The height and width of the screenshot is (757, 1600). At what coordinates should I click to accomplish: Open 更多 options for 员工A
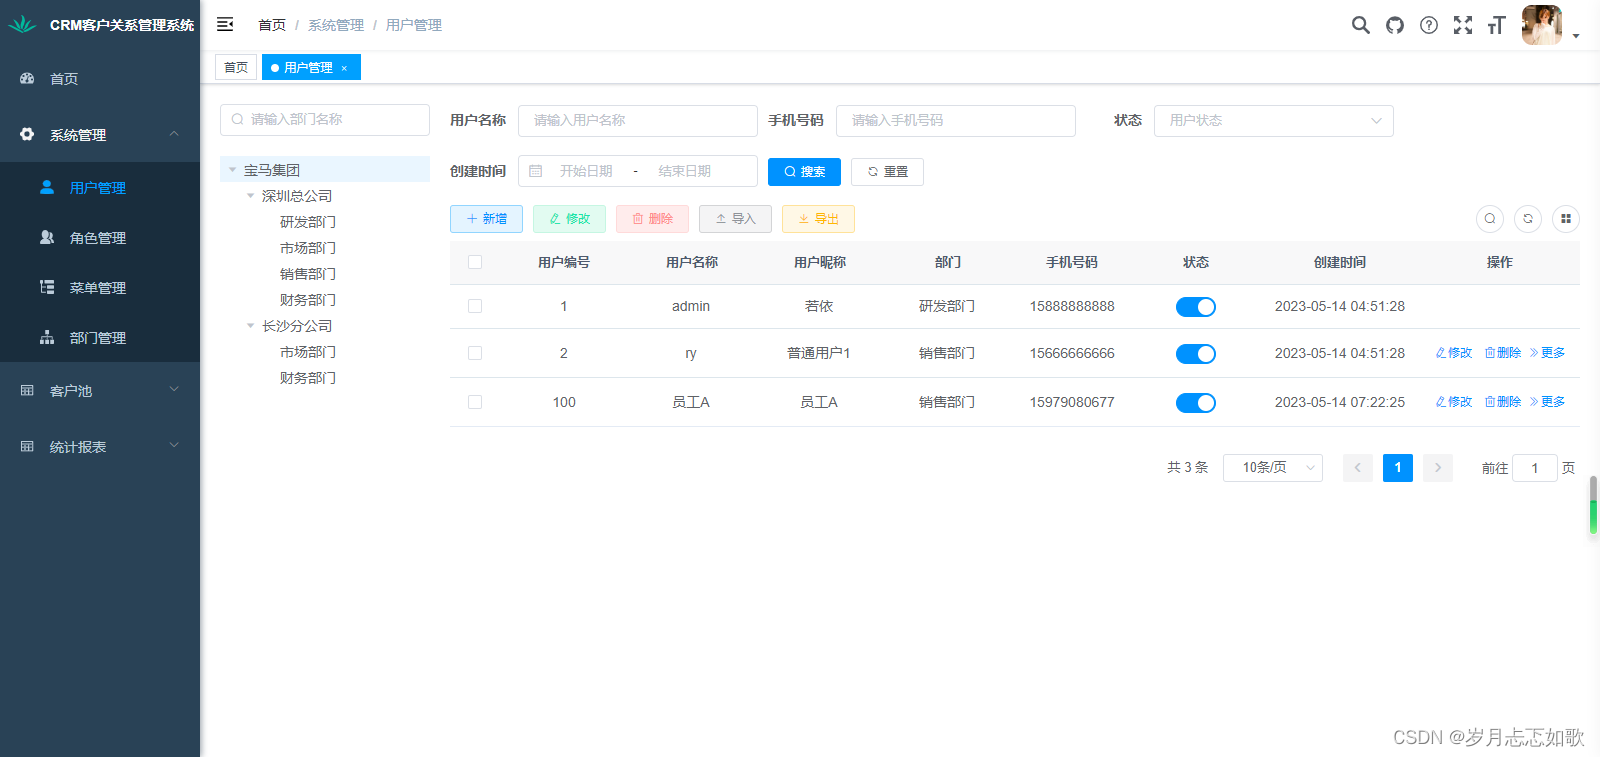click(x=1548, y=402)
